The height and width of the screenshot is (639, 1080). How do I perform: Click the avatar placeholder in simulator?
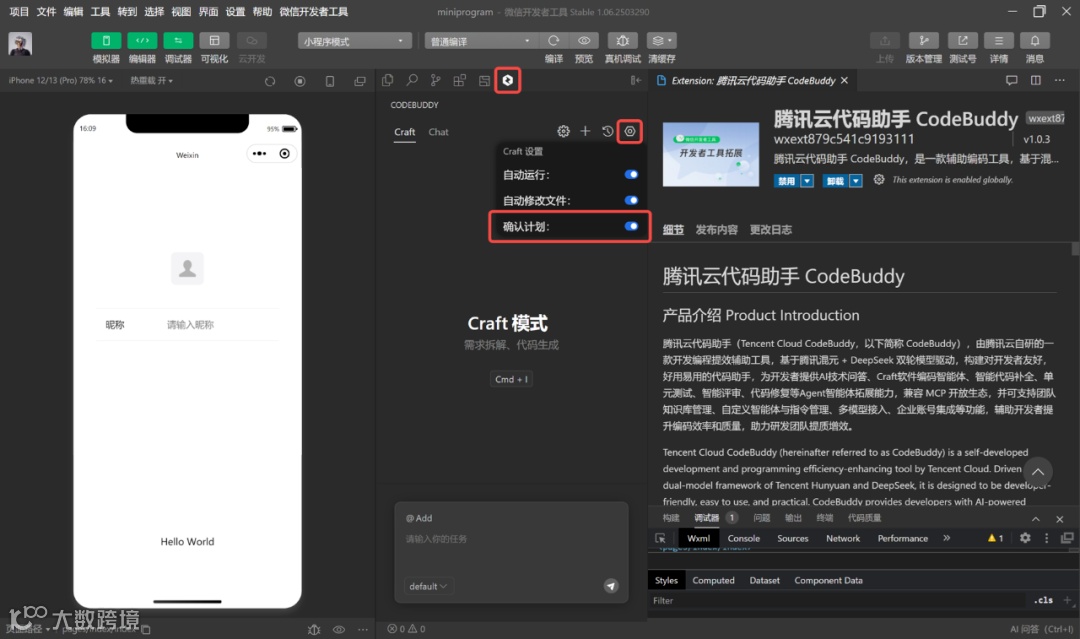(187, 268)
